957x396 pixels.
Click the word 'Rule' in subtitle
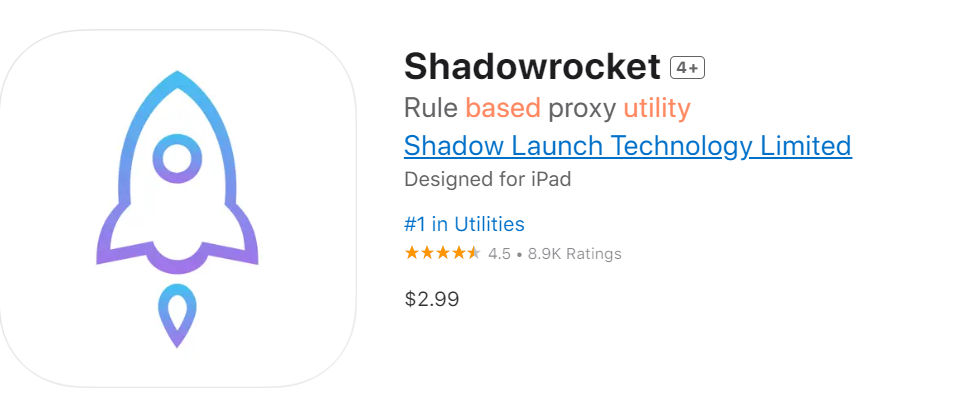[431, 108]
